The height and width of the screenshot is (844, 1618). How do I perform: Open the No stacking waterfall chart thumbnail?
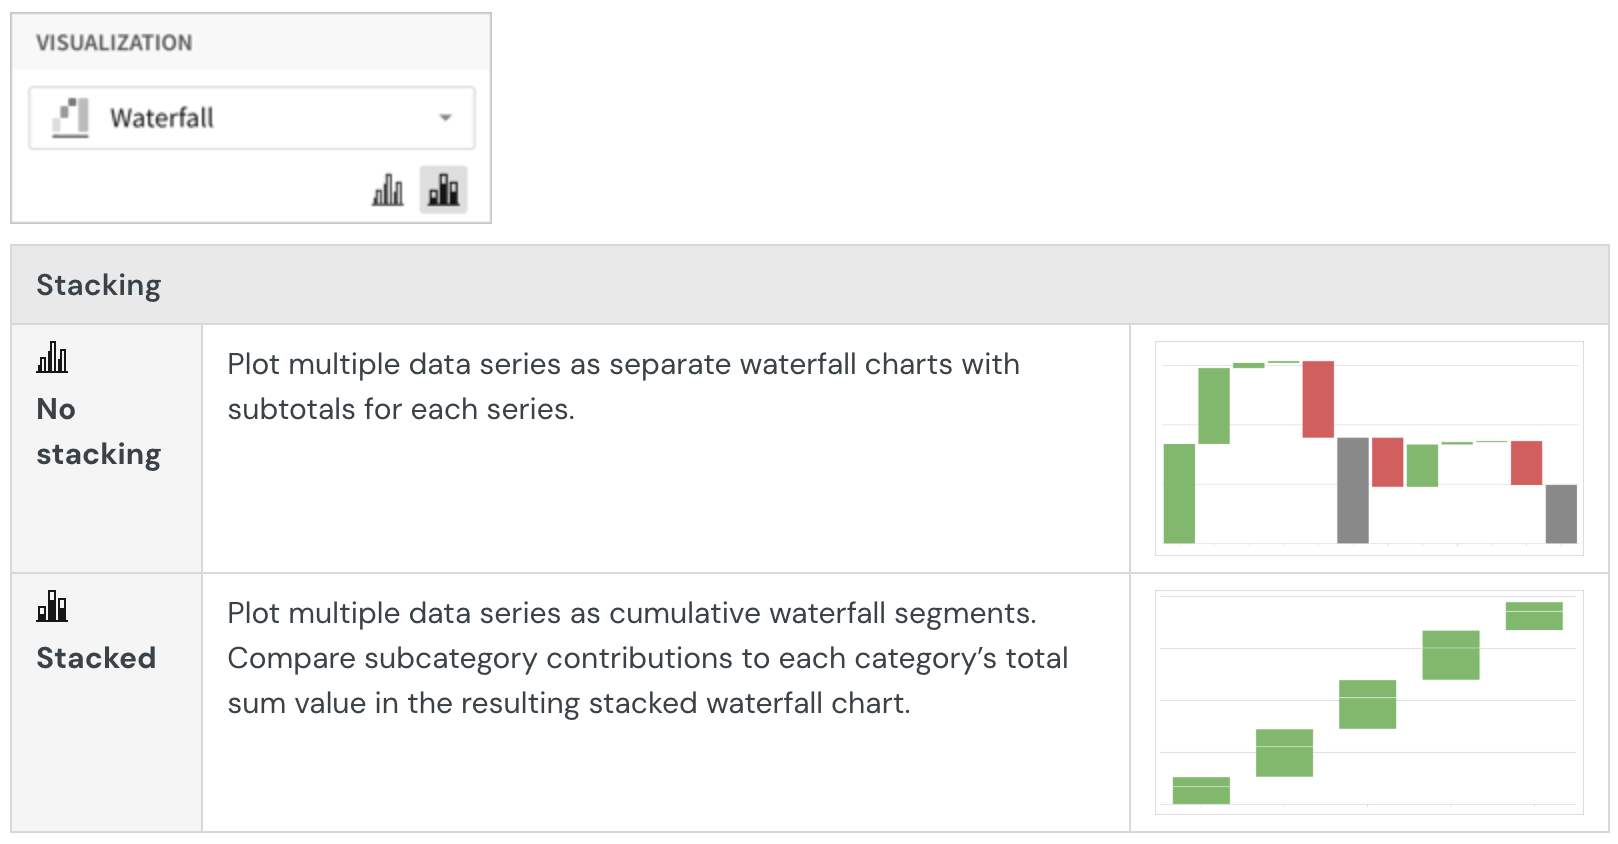tap(1369, 448)
